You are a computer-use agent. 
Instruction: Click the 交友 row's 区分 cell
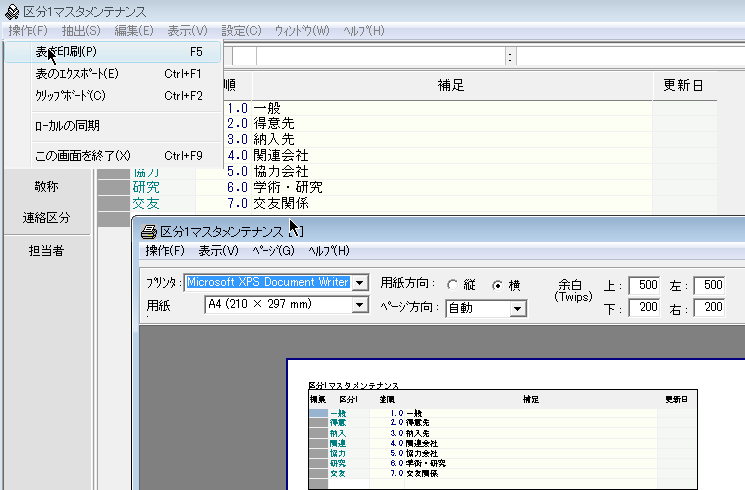[162, 203]
